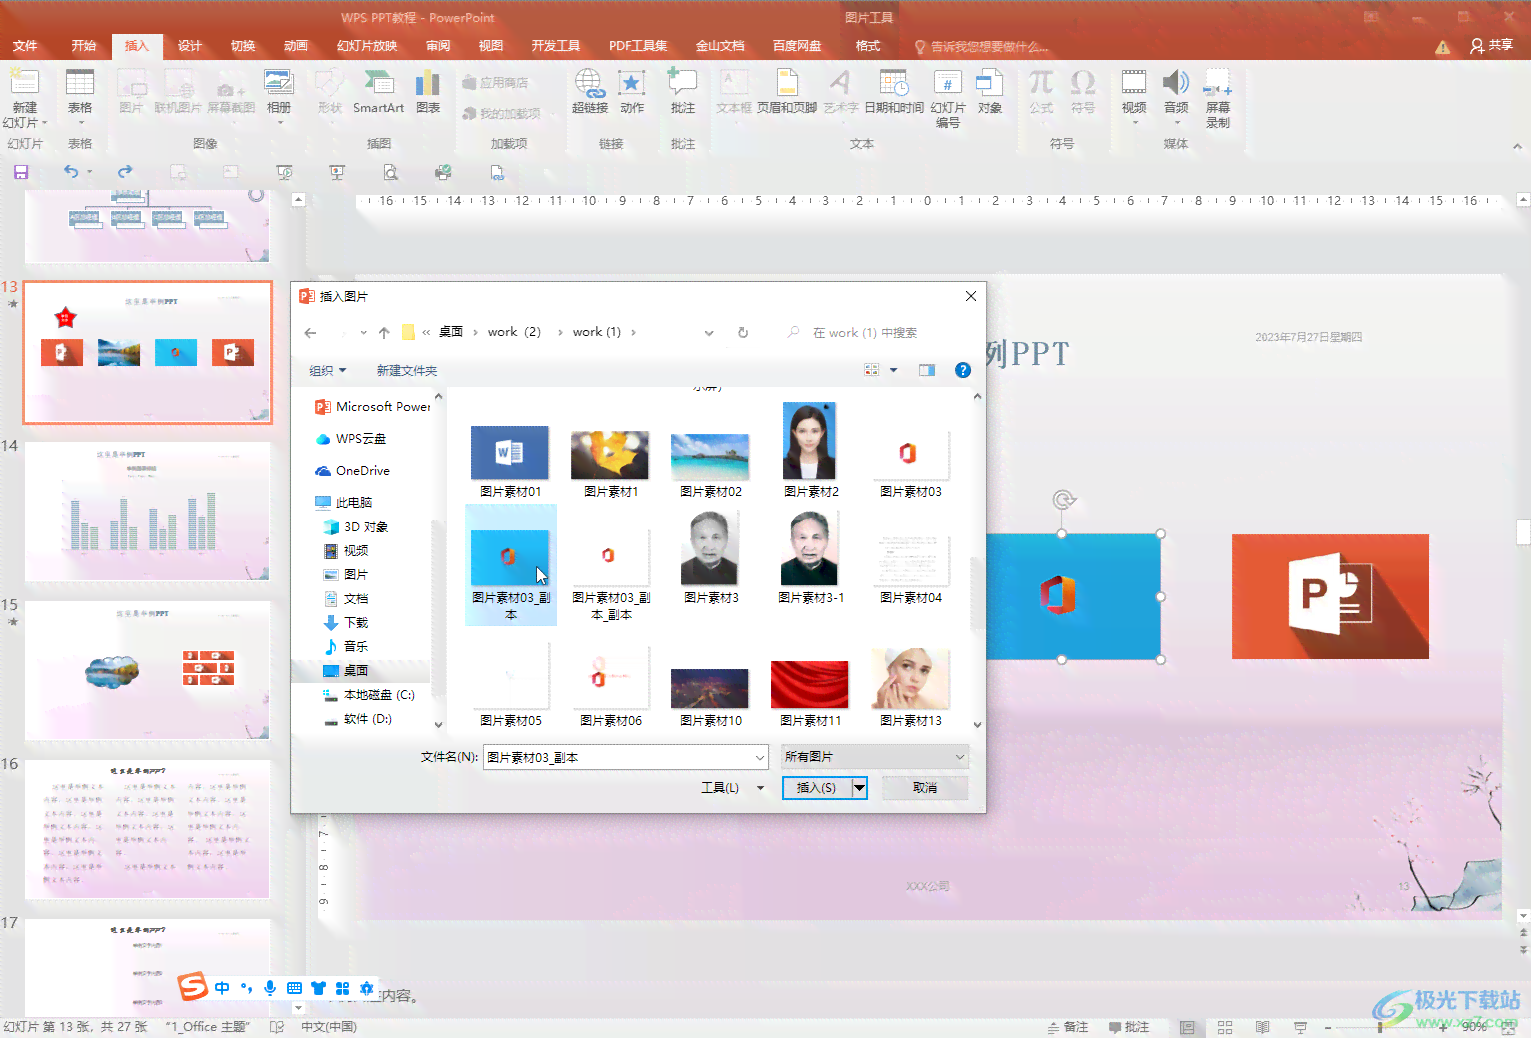This screenshot has width=1531, height=1038.
Task: Open the 文件 File tab
Action: point(25,46)
